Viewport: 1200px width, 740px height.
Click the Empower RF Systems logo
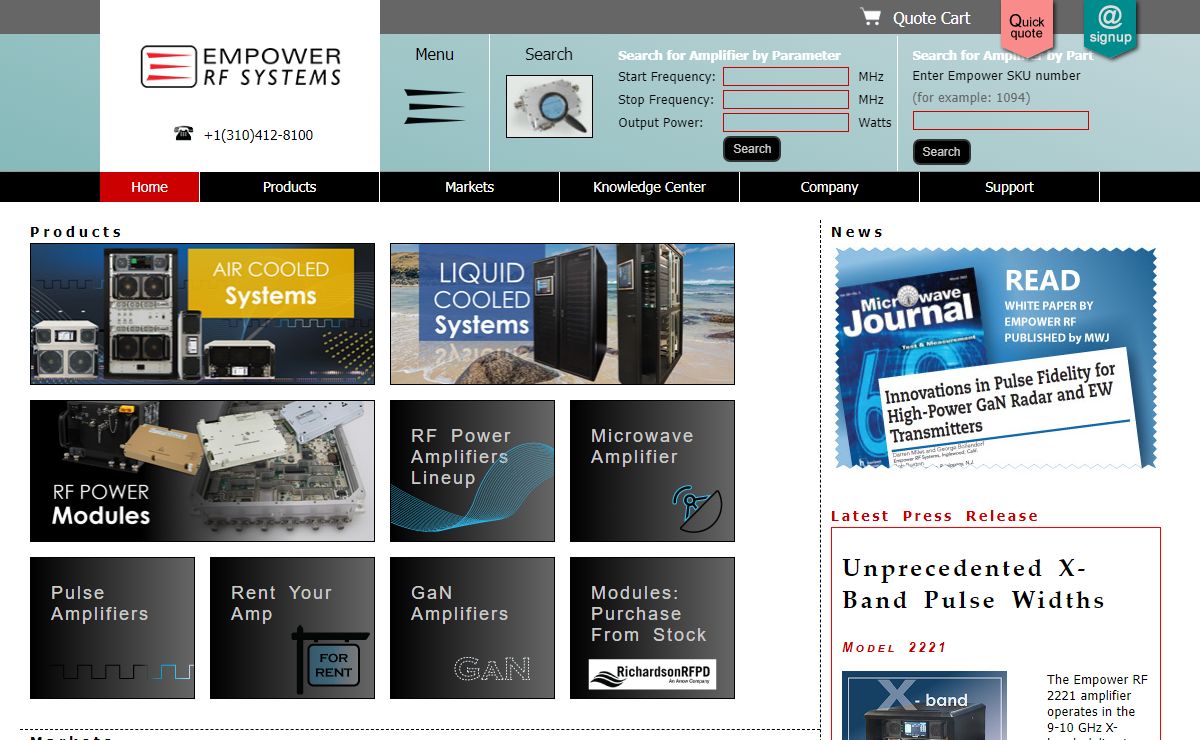tap(240, 67)
